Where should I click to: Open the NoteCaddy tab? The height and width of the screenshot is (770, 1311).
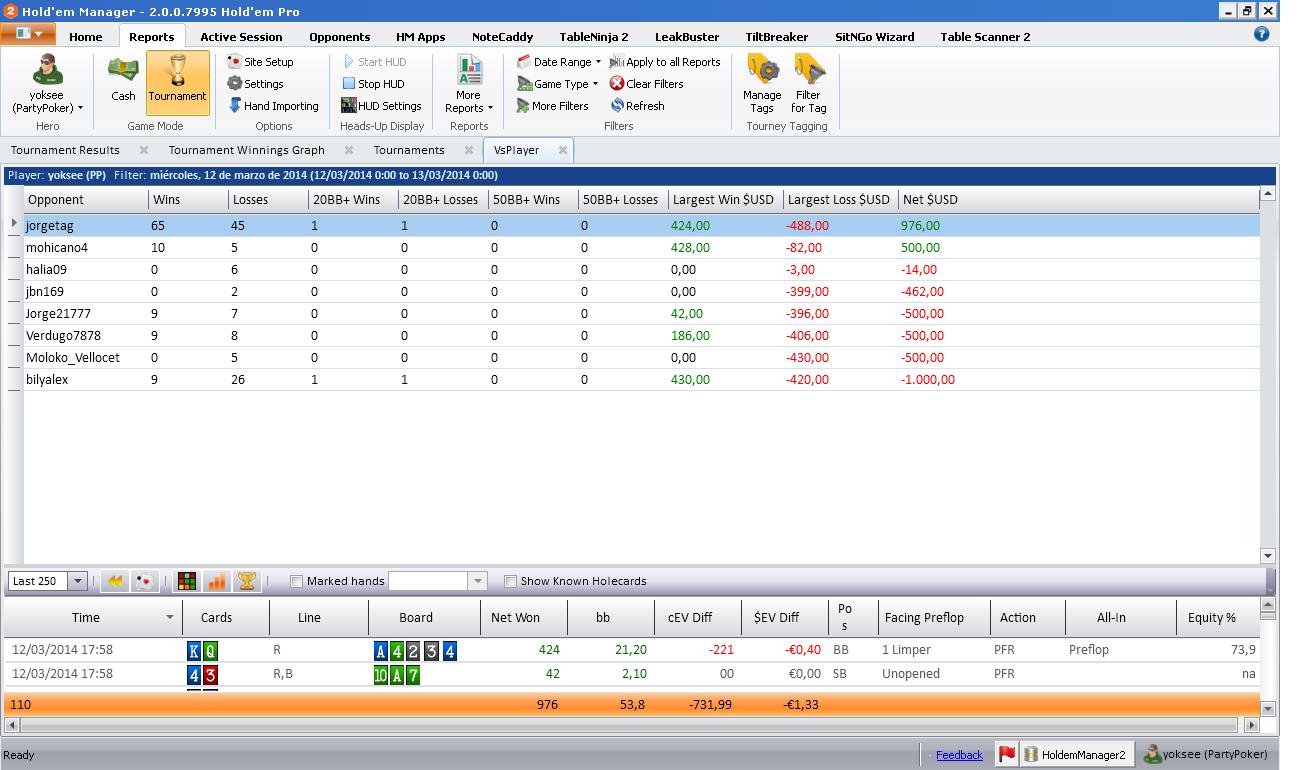pyautogui.click(x=502, y=37)
